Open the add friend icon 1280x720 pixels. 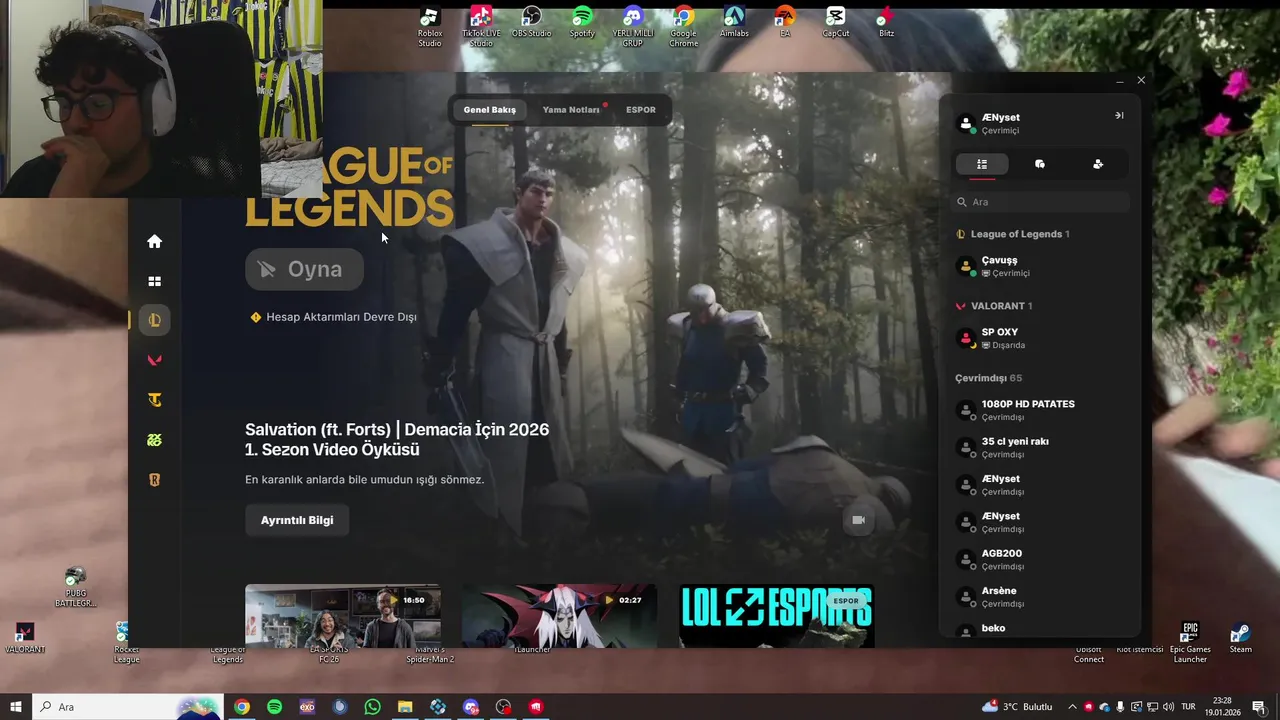coord(1098,164)
